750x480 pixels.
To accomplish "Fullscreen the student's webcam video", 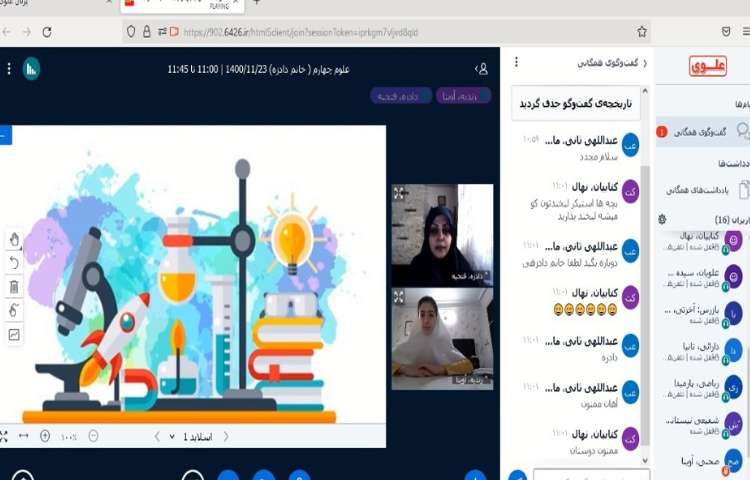I will (x=399, y=297).
